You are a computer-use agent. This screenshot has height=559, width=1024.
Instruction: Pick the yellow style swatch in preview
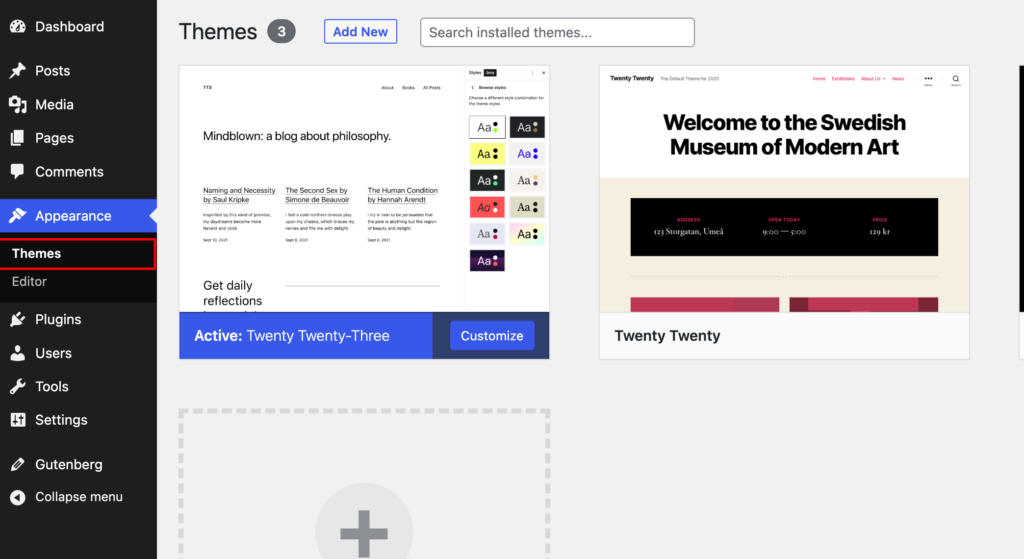tap(487, 154)
